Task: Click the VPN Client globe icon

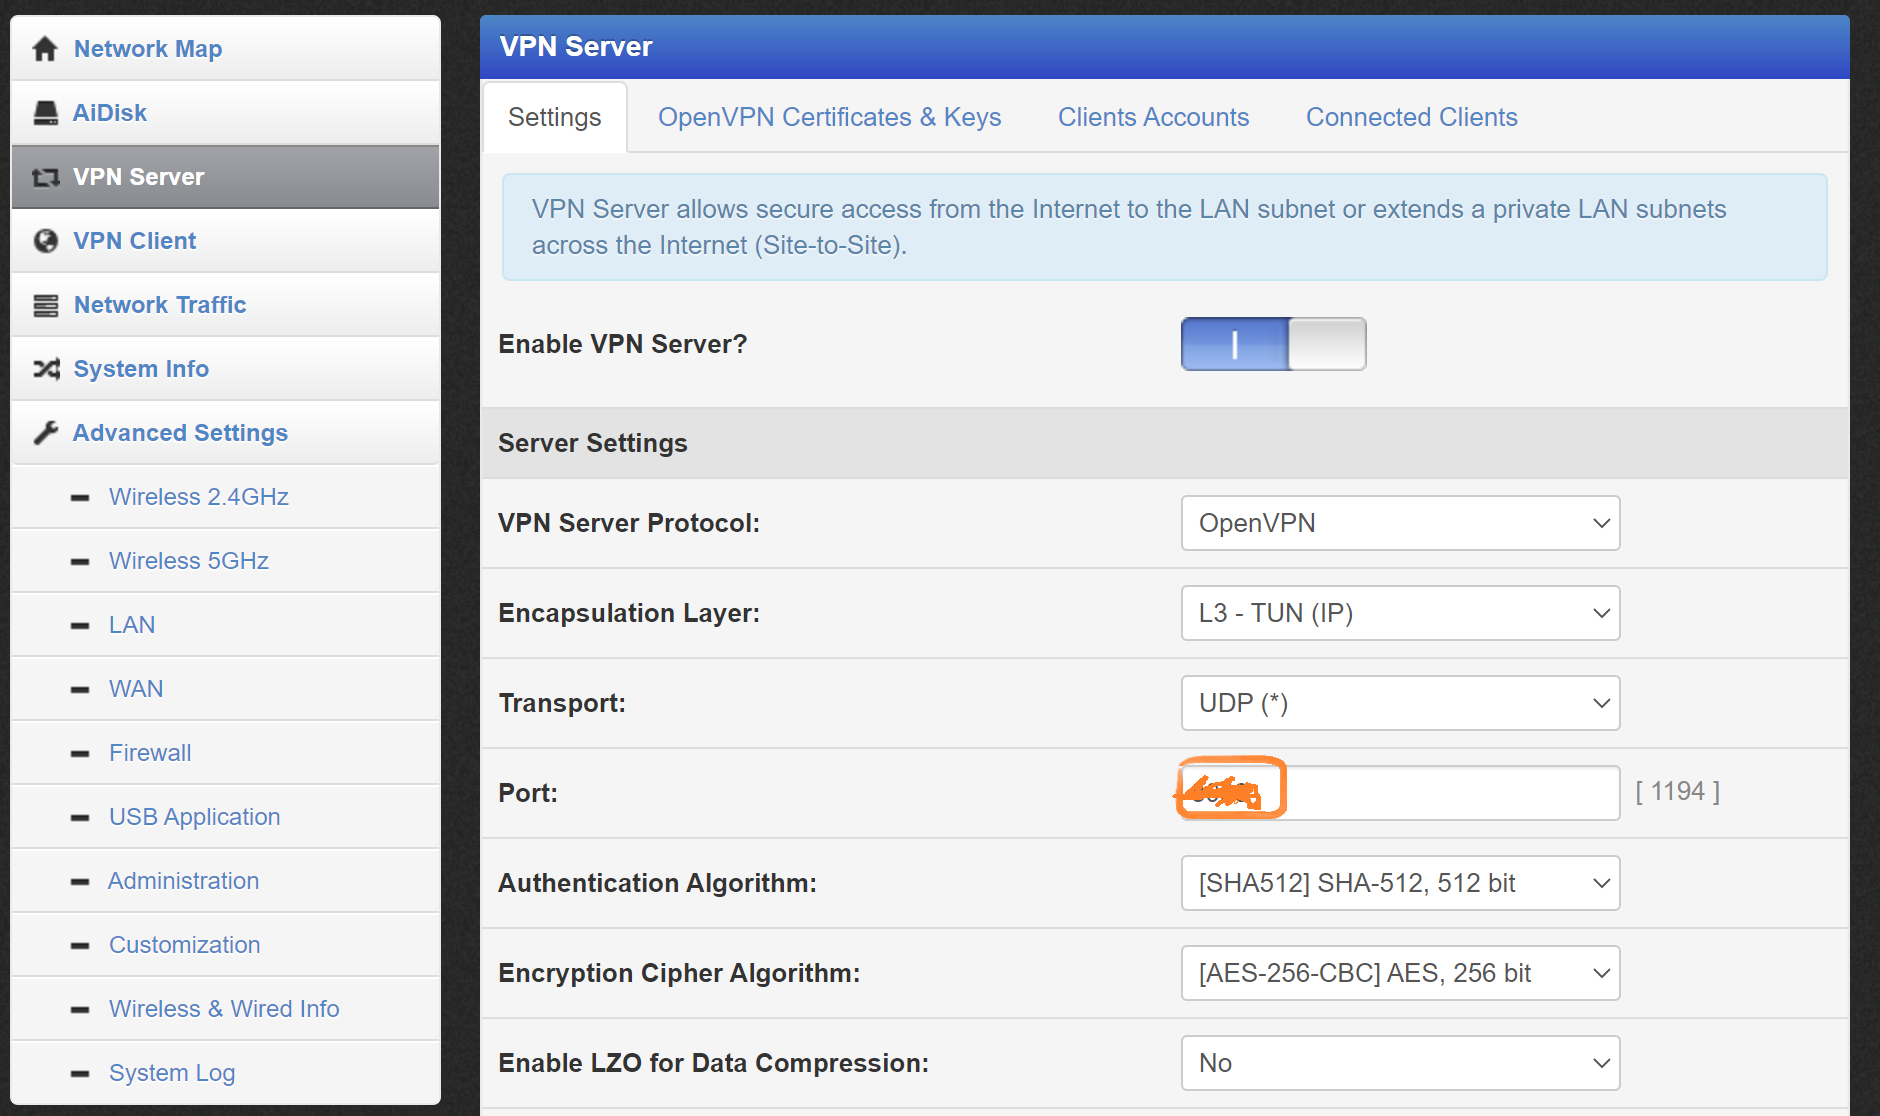Action: 45,241
